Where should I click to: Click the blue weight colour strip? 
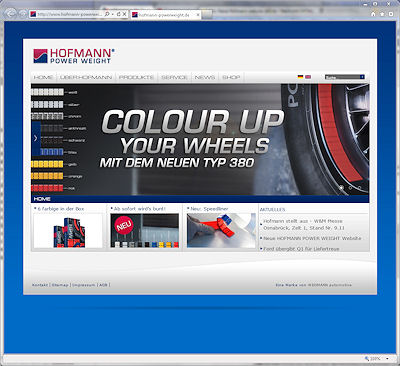coord(52,152)
